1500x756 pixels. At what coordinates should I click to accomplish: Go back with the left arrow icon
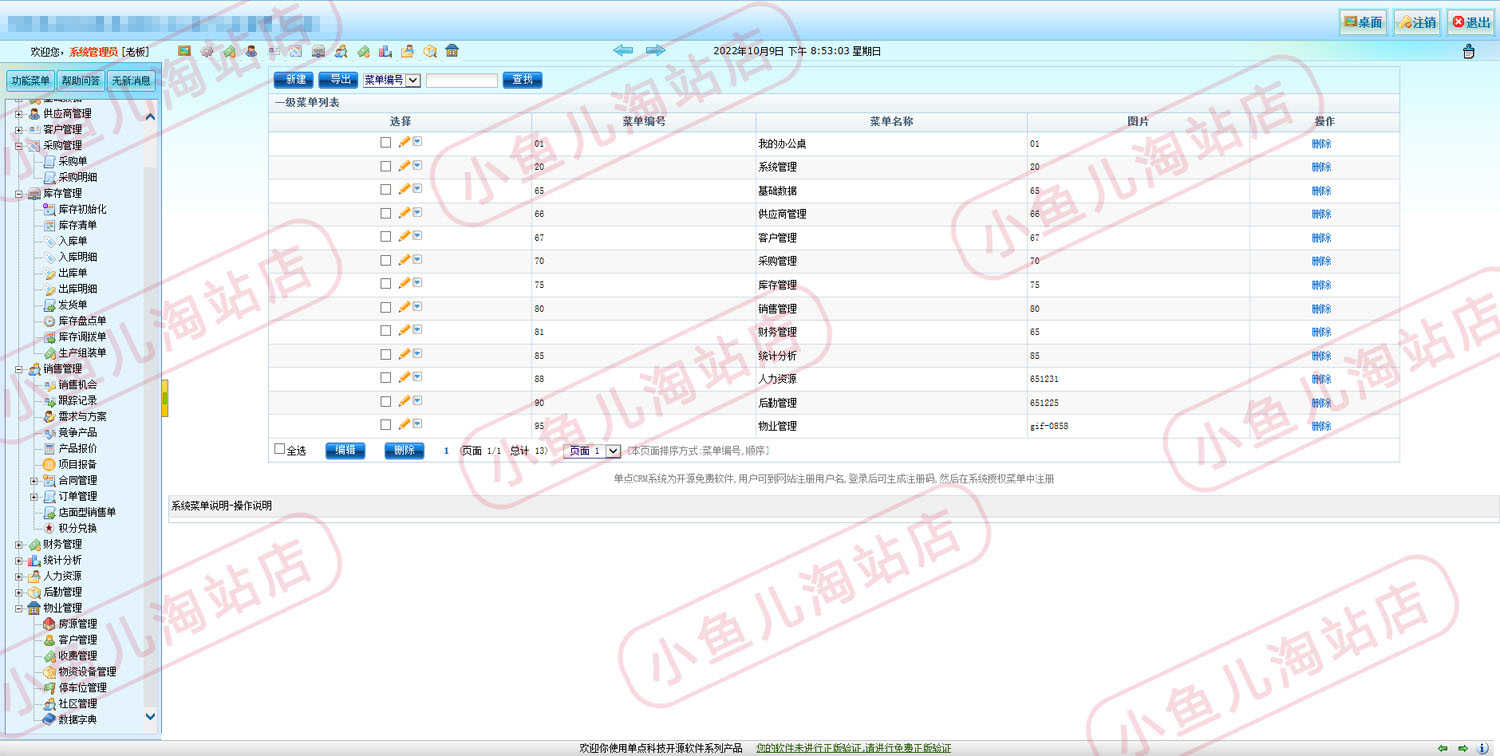623,50
